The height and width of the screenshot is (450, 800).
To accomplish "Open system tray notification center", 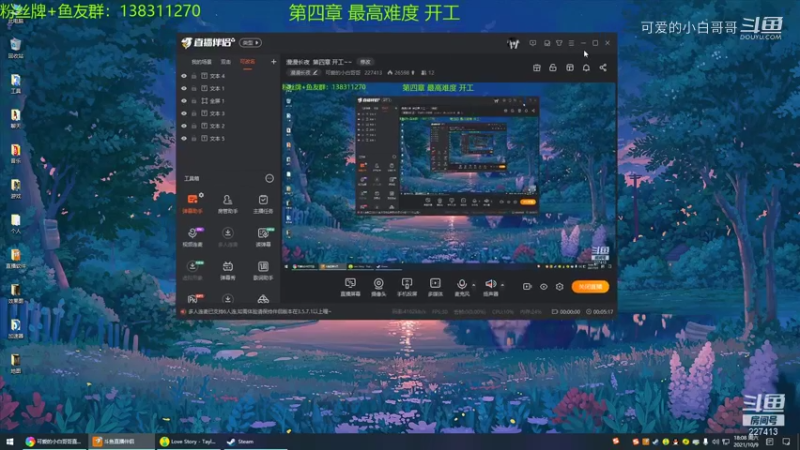I will point(786,441).
